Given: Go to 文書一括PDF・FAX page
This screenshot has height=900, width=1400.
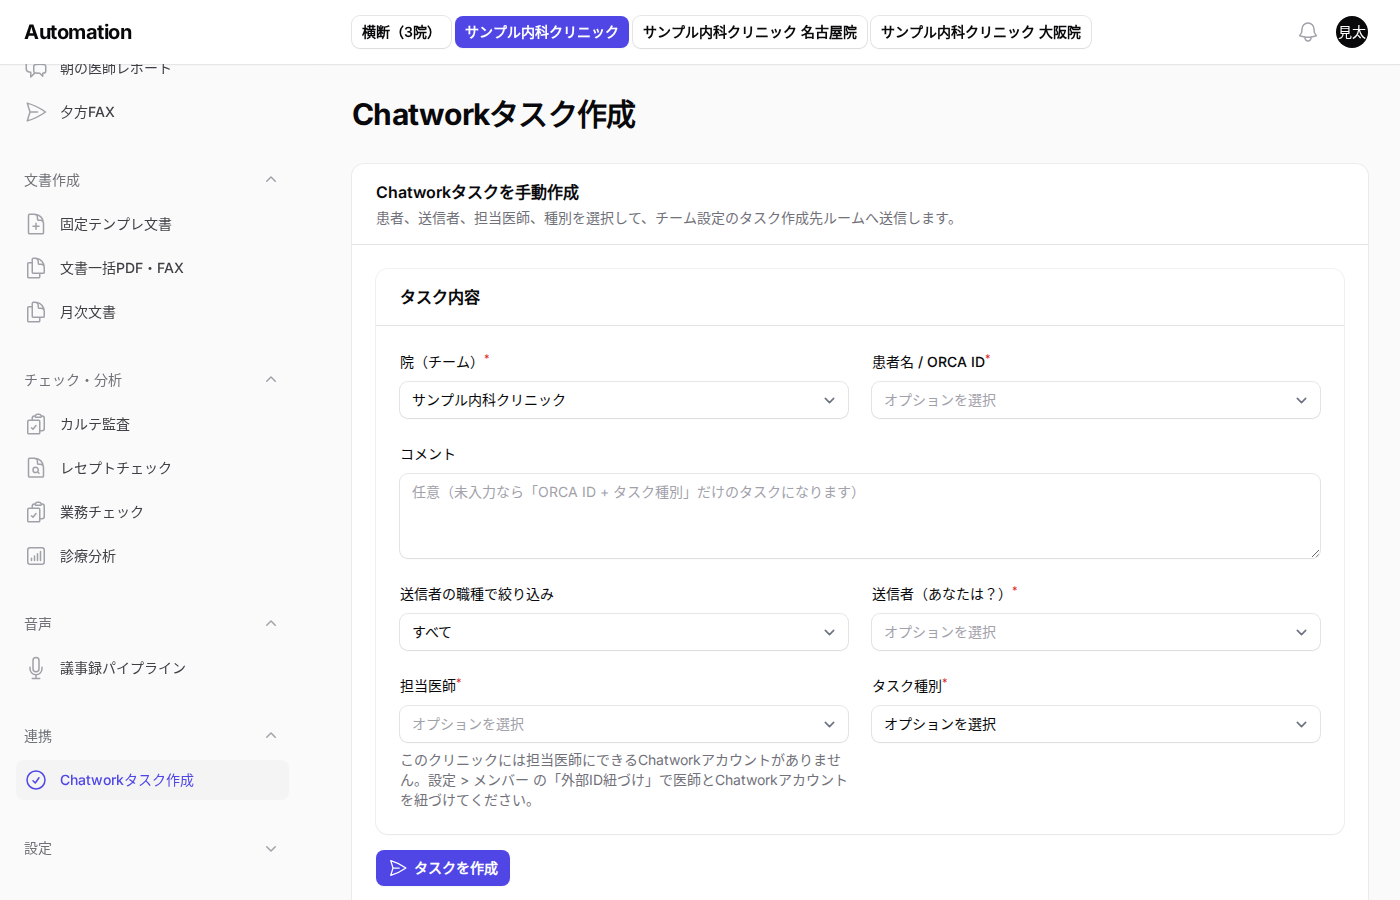Looking at the screenshot, I should [x=152, y=268].
